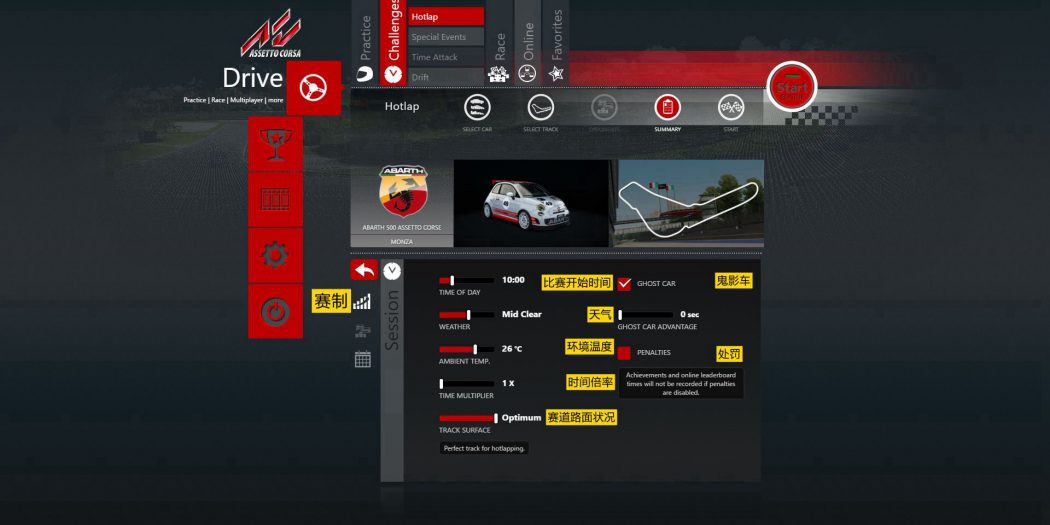This screenshot has width=1050, height=525.
Task: Open the Race tab
Action: [x=500, y=43]
